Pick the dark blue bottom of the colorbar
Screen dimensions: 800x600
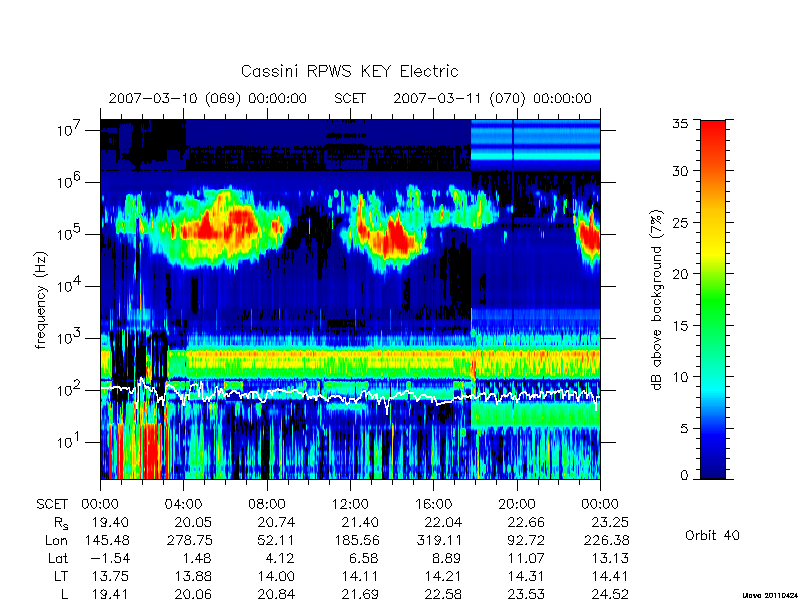click(x=713, y=467)
